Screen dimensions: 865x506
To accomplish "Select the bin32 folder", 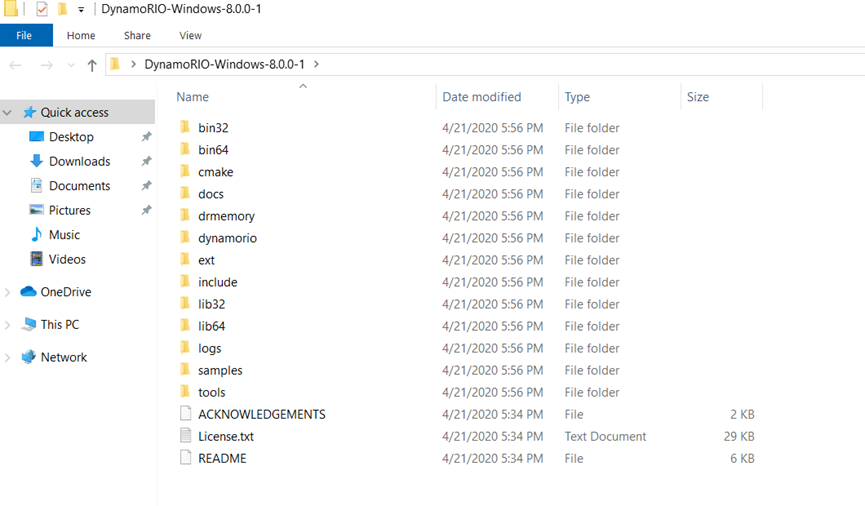I will [x=213, y=128].
